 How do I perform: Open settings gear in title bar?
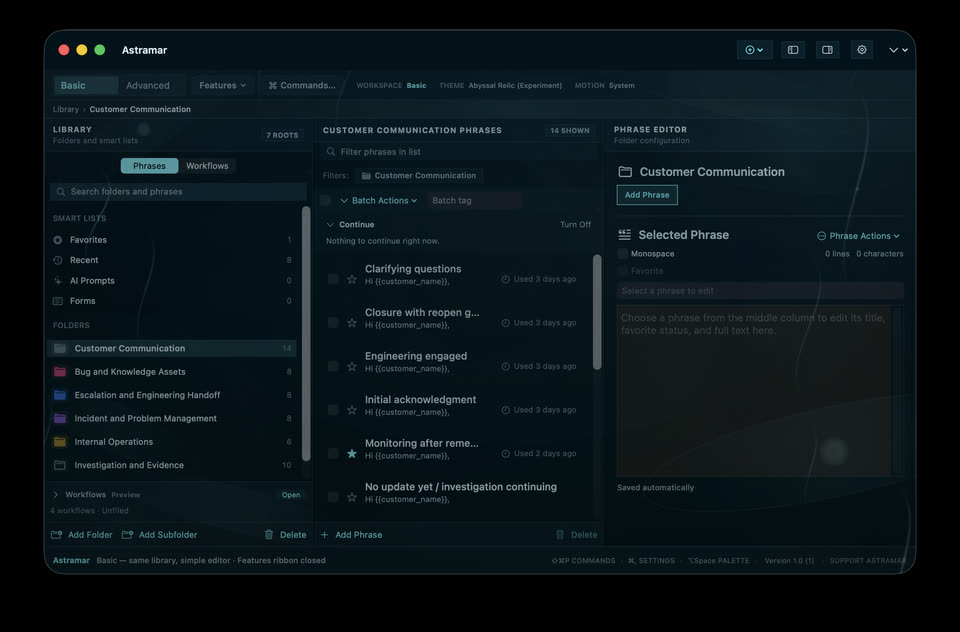click(x=861, y=50)
